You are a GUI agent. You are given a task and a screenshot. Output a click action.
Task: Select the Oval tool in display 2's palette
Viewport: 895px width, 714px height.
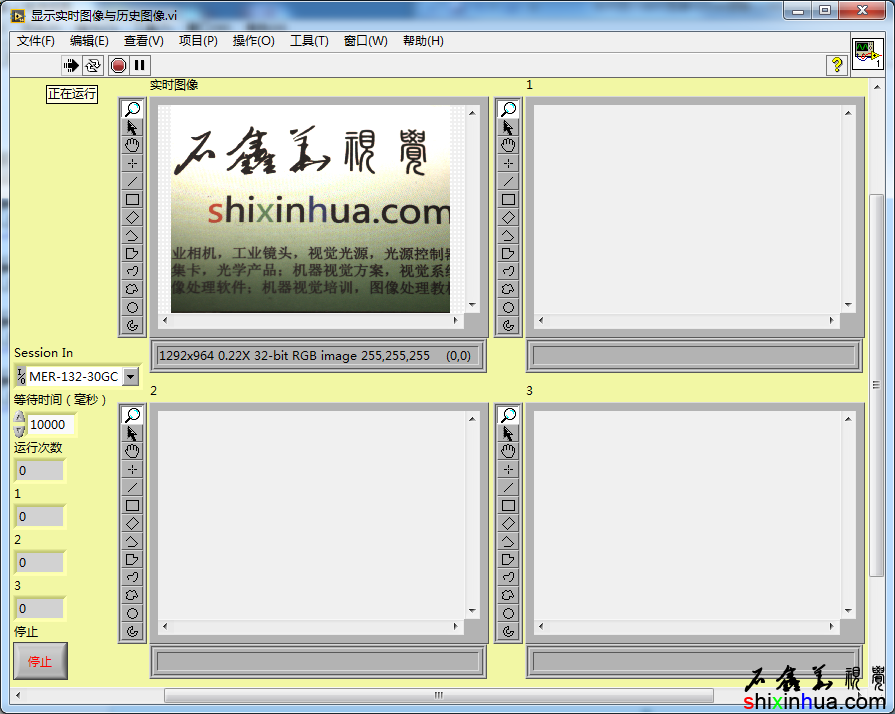(x=132, y=613)
